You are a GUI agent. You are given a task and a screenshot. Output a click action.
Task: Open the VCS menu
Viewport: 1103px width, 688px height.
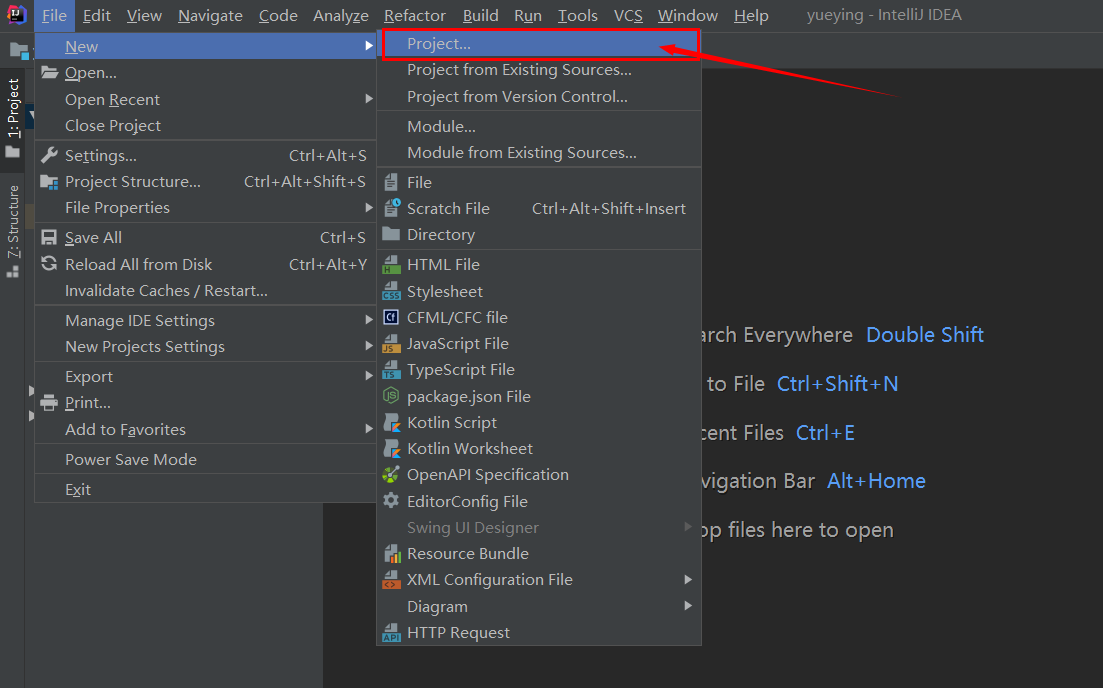[x=628, y=15]
